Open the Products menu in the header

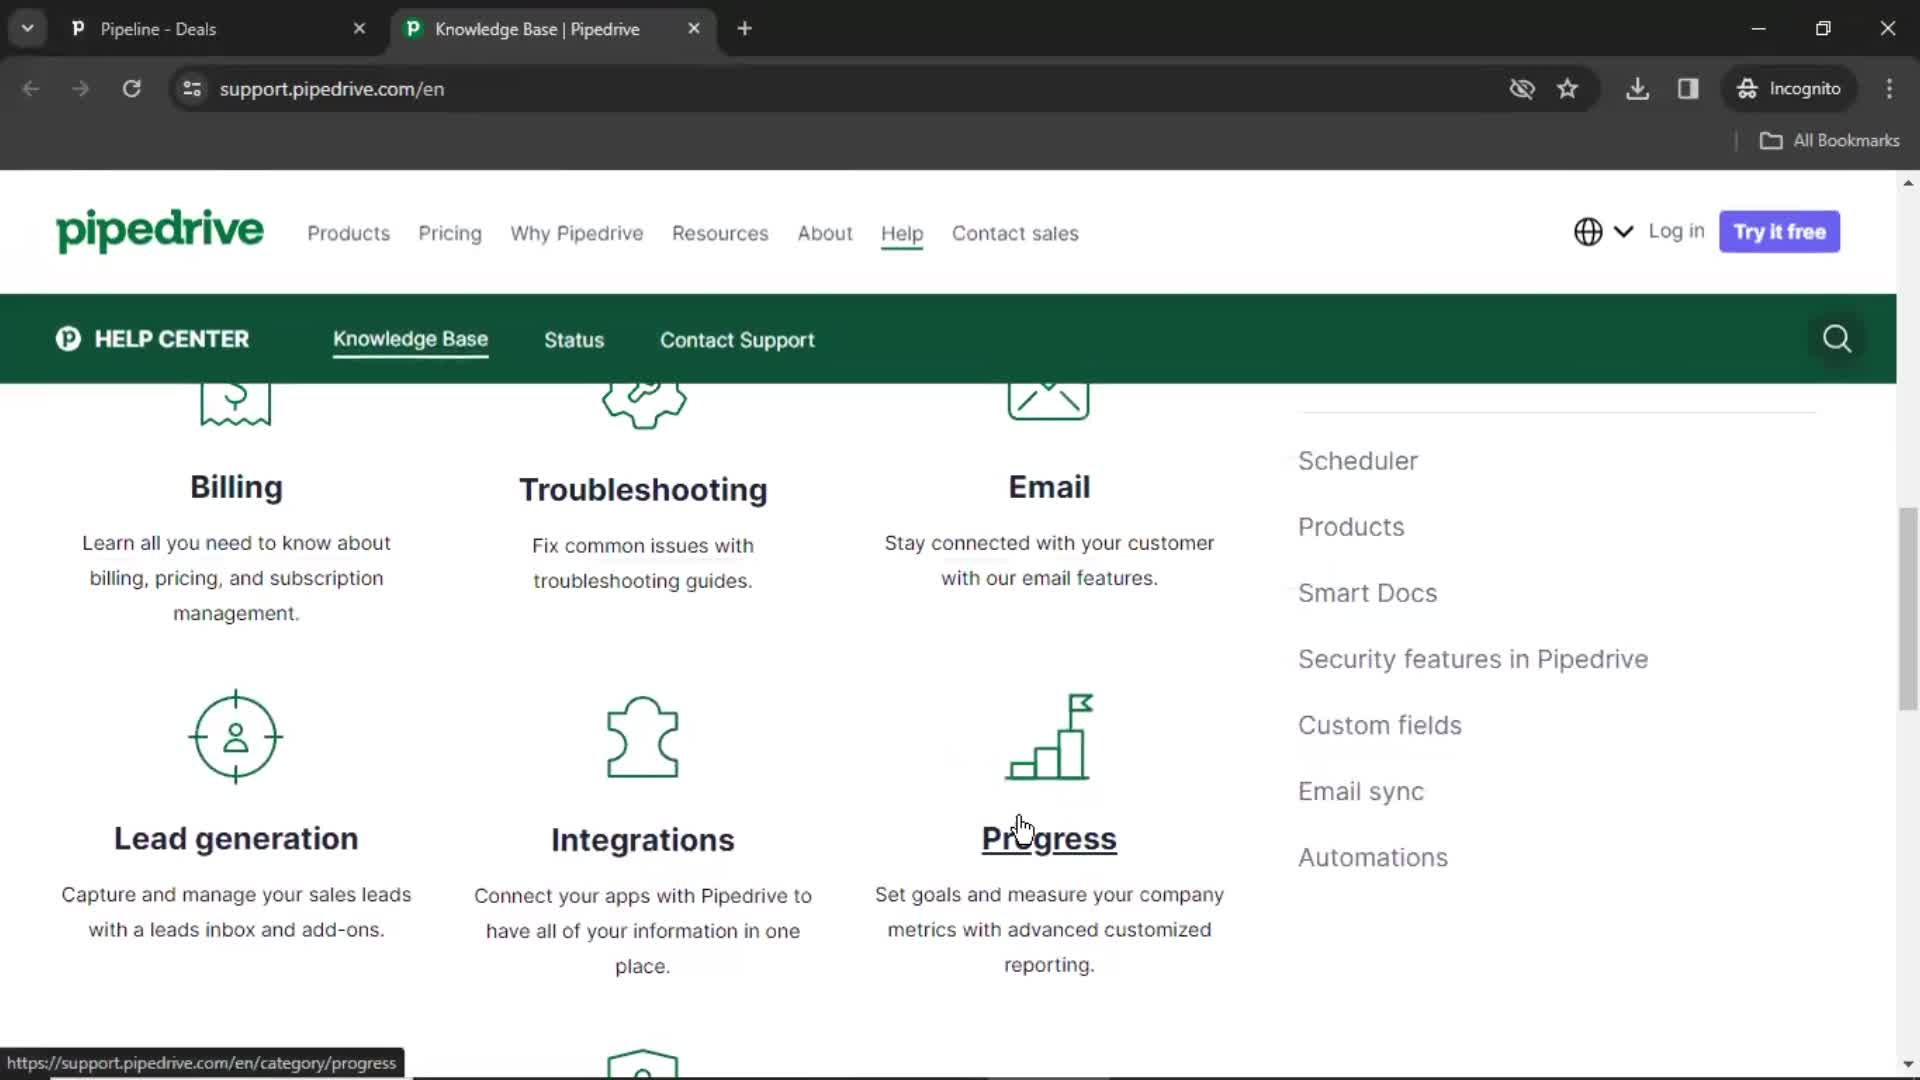pos(348,233)
